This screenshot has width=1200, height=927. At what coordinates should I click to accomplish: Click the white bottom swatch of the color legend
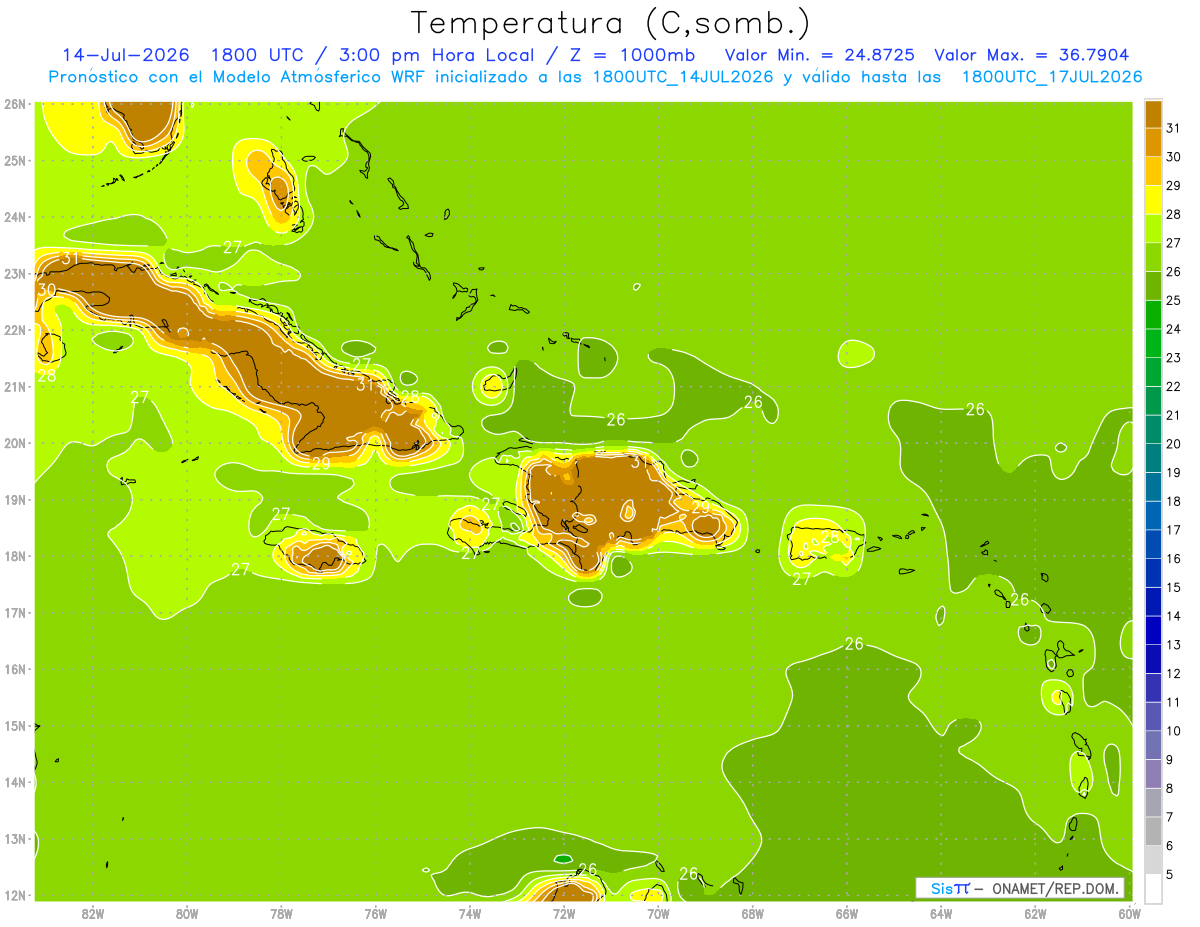click(1153, 888)
